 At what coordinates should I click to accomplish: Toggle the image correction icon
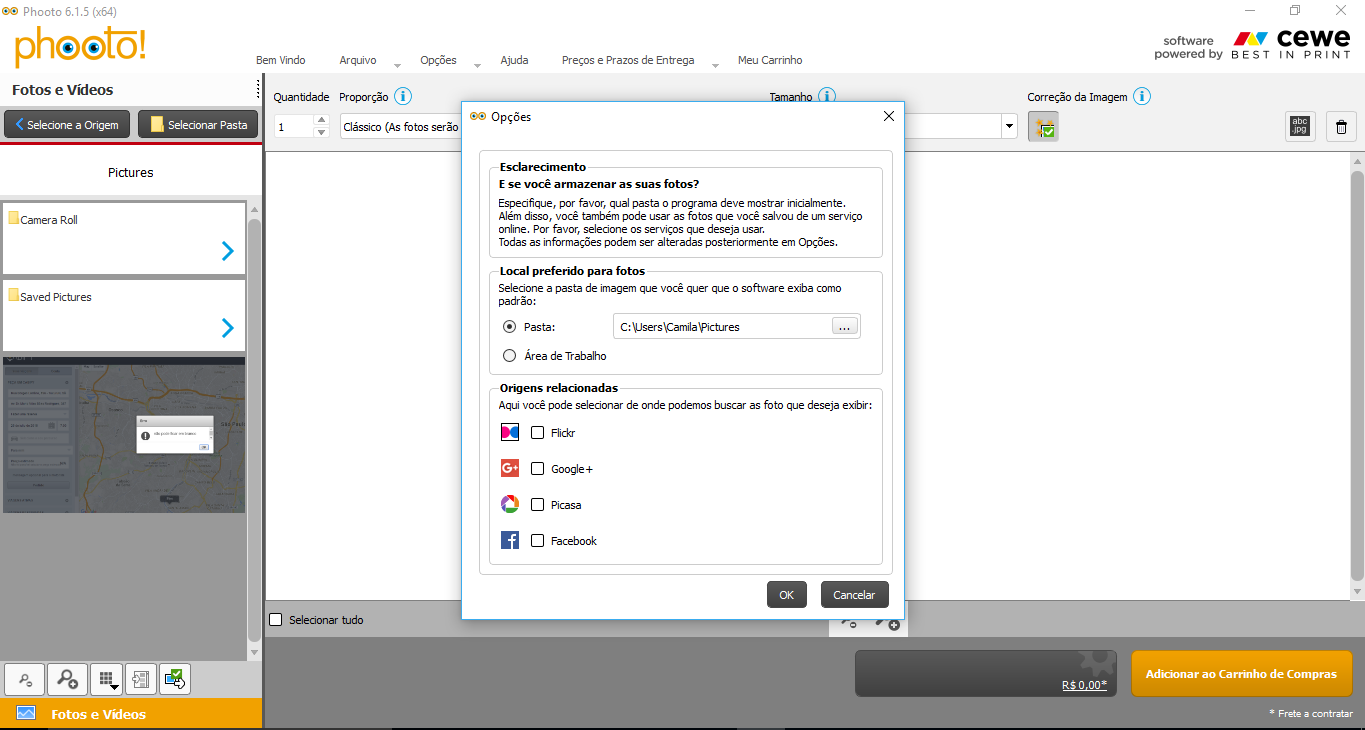[1043, 126]
